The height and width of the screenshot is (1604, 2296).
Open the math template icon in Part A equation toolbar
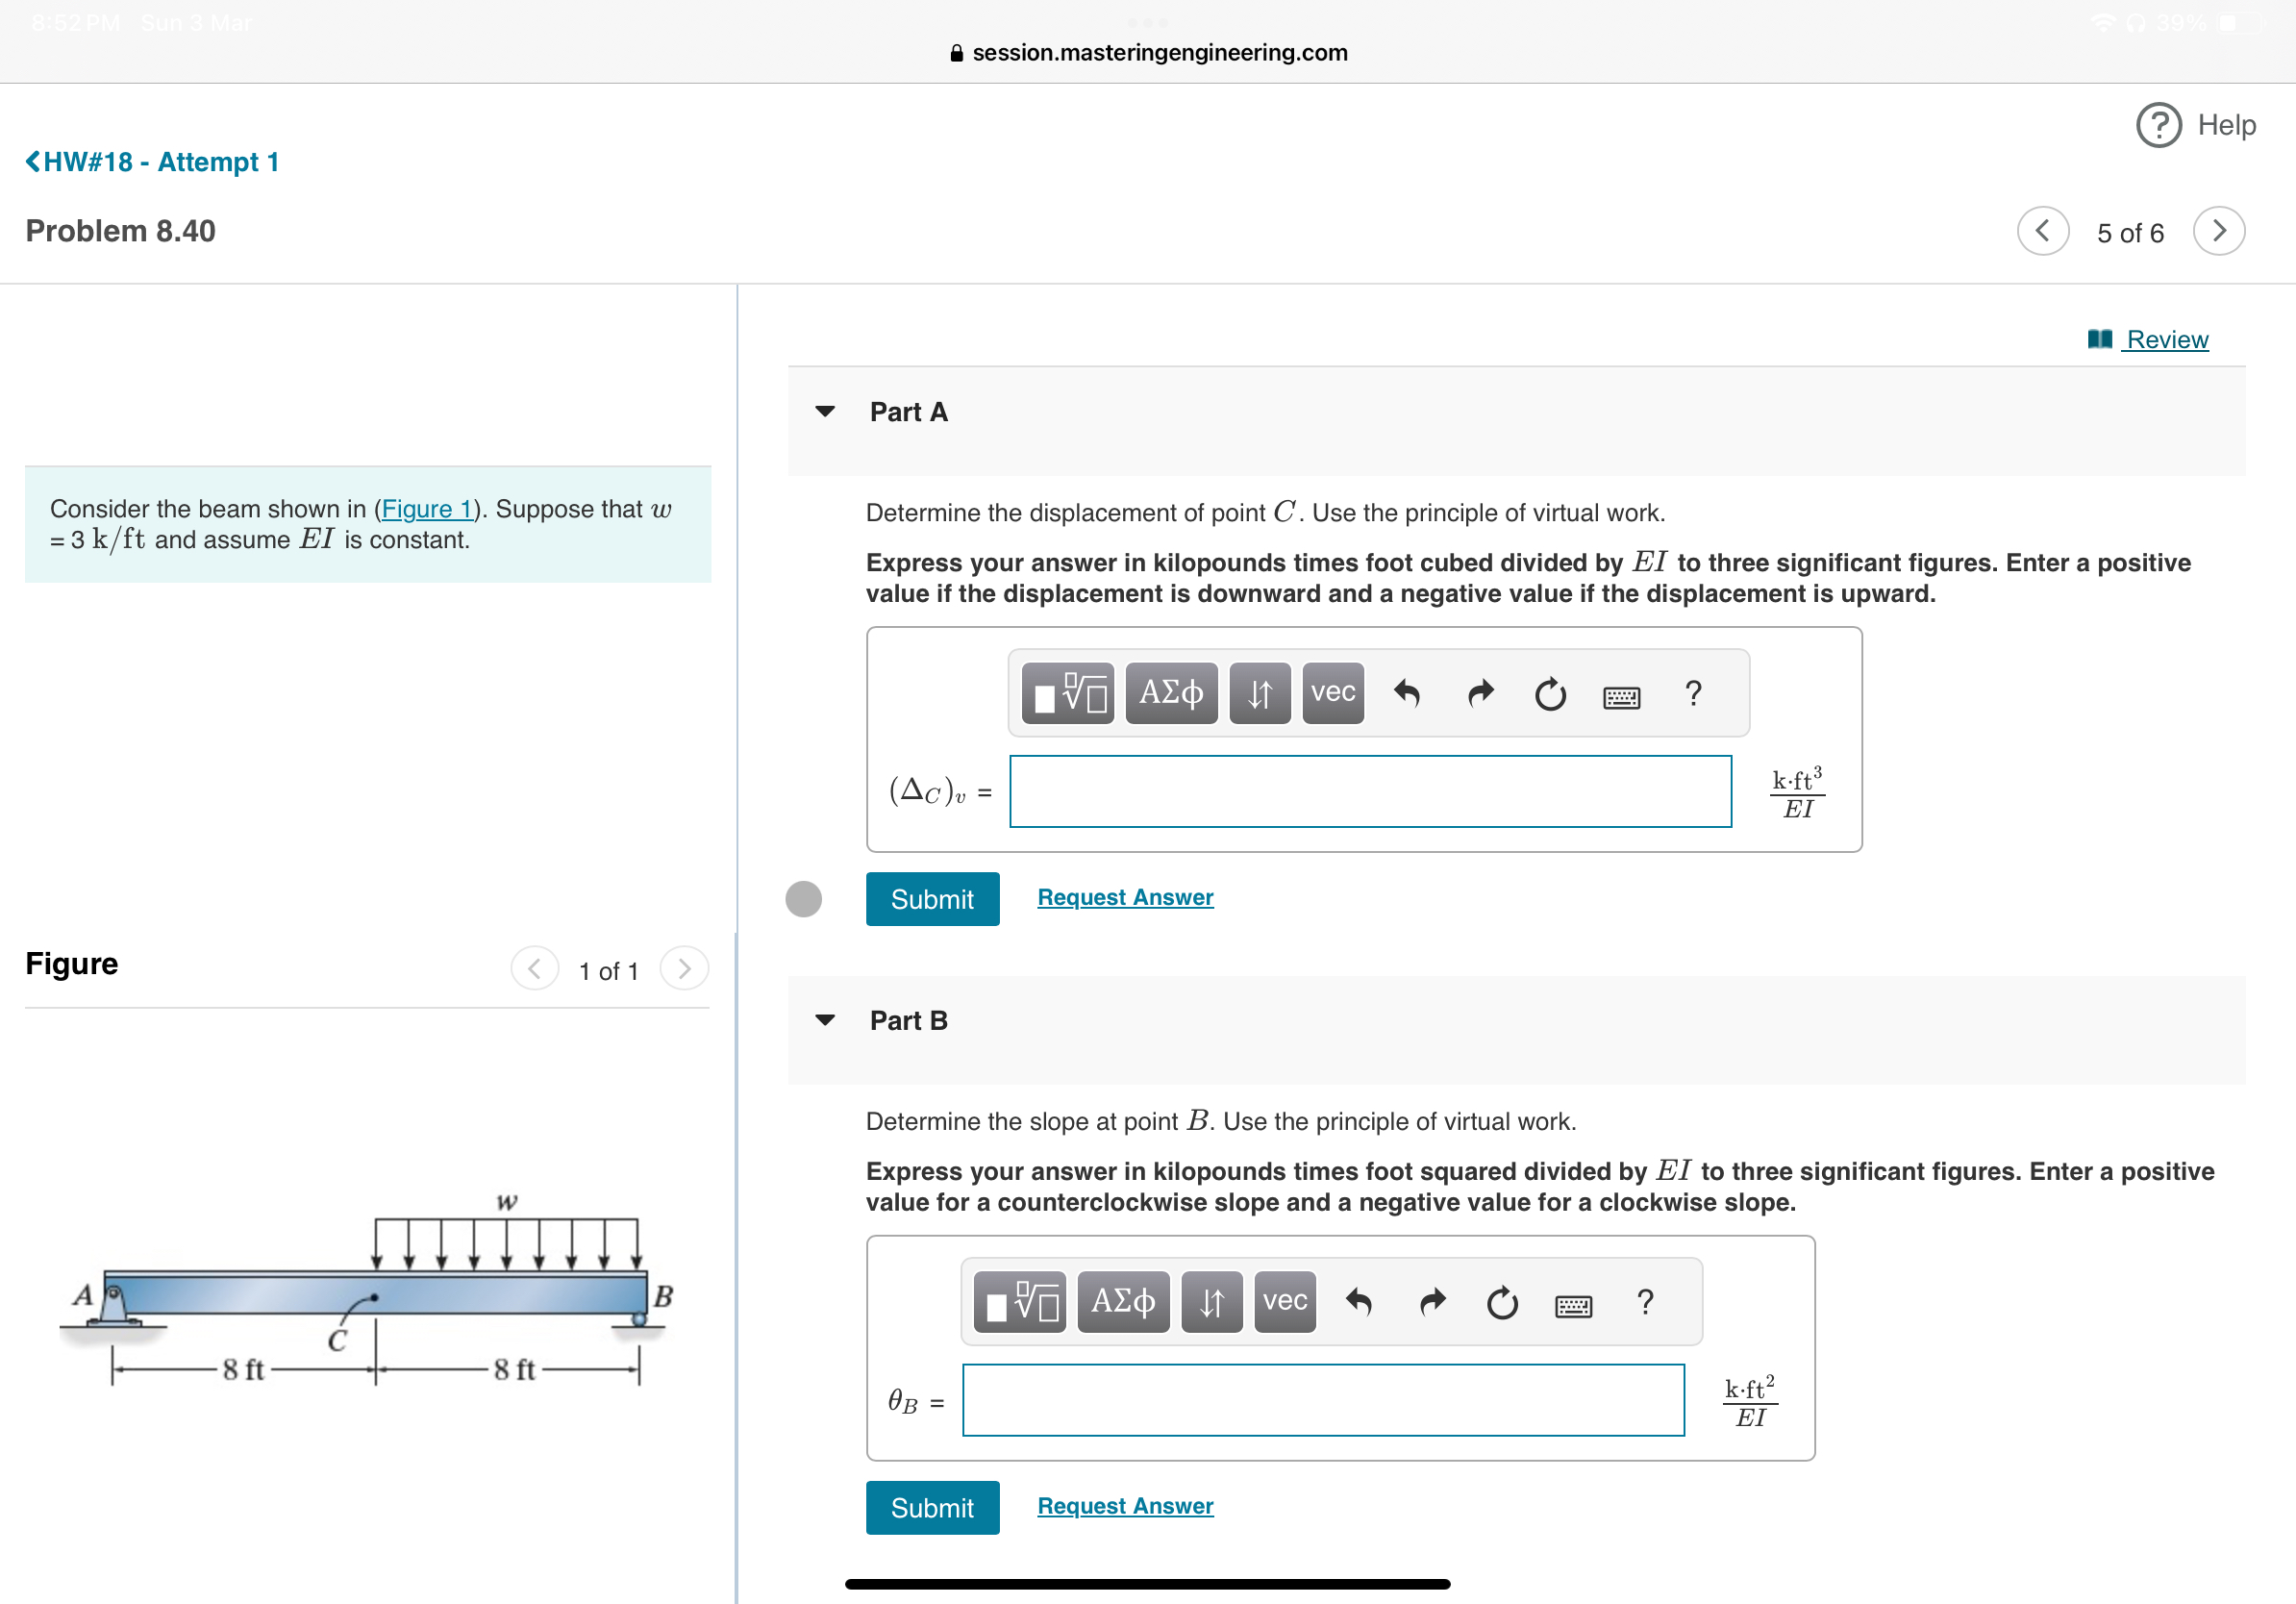point(1068,692)
